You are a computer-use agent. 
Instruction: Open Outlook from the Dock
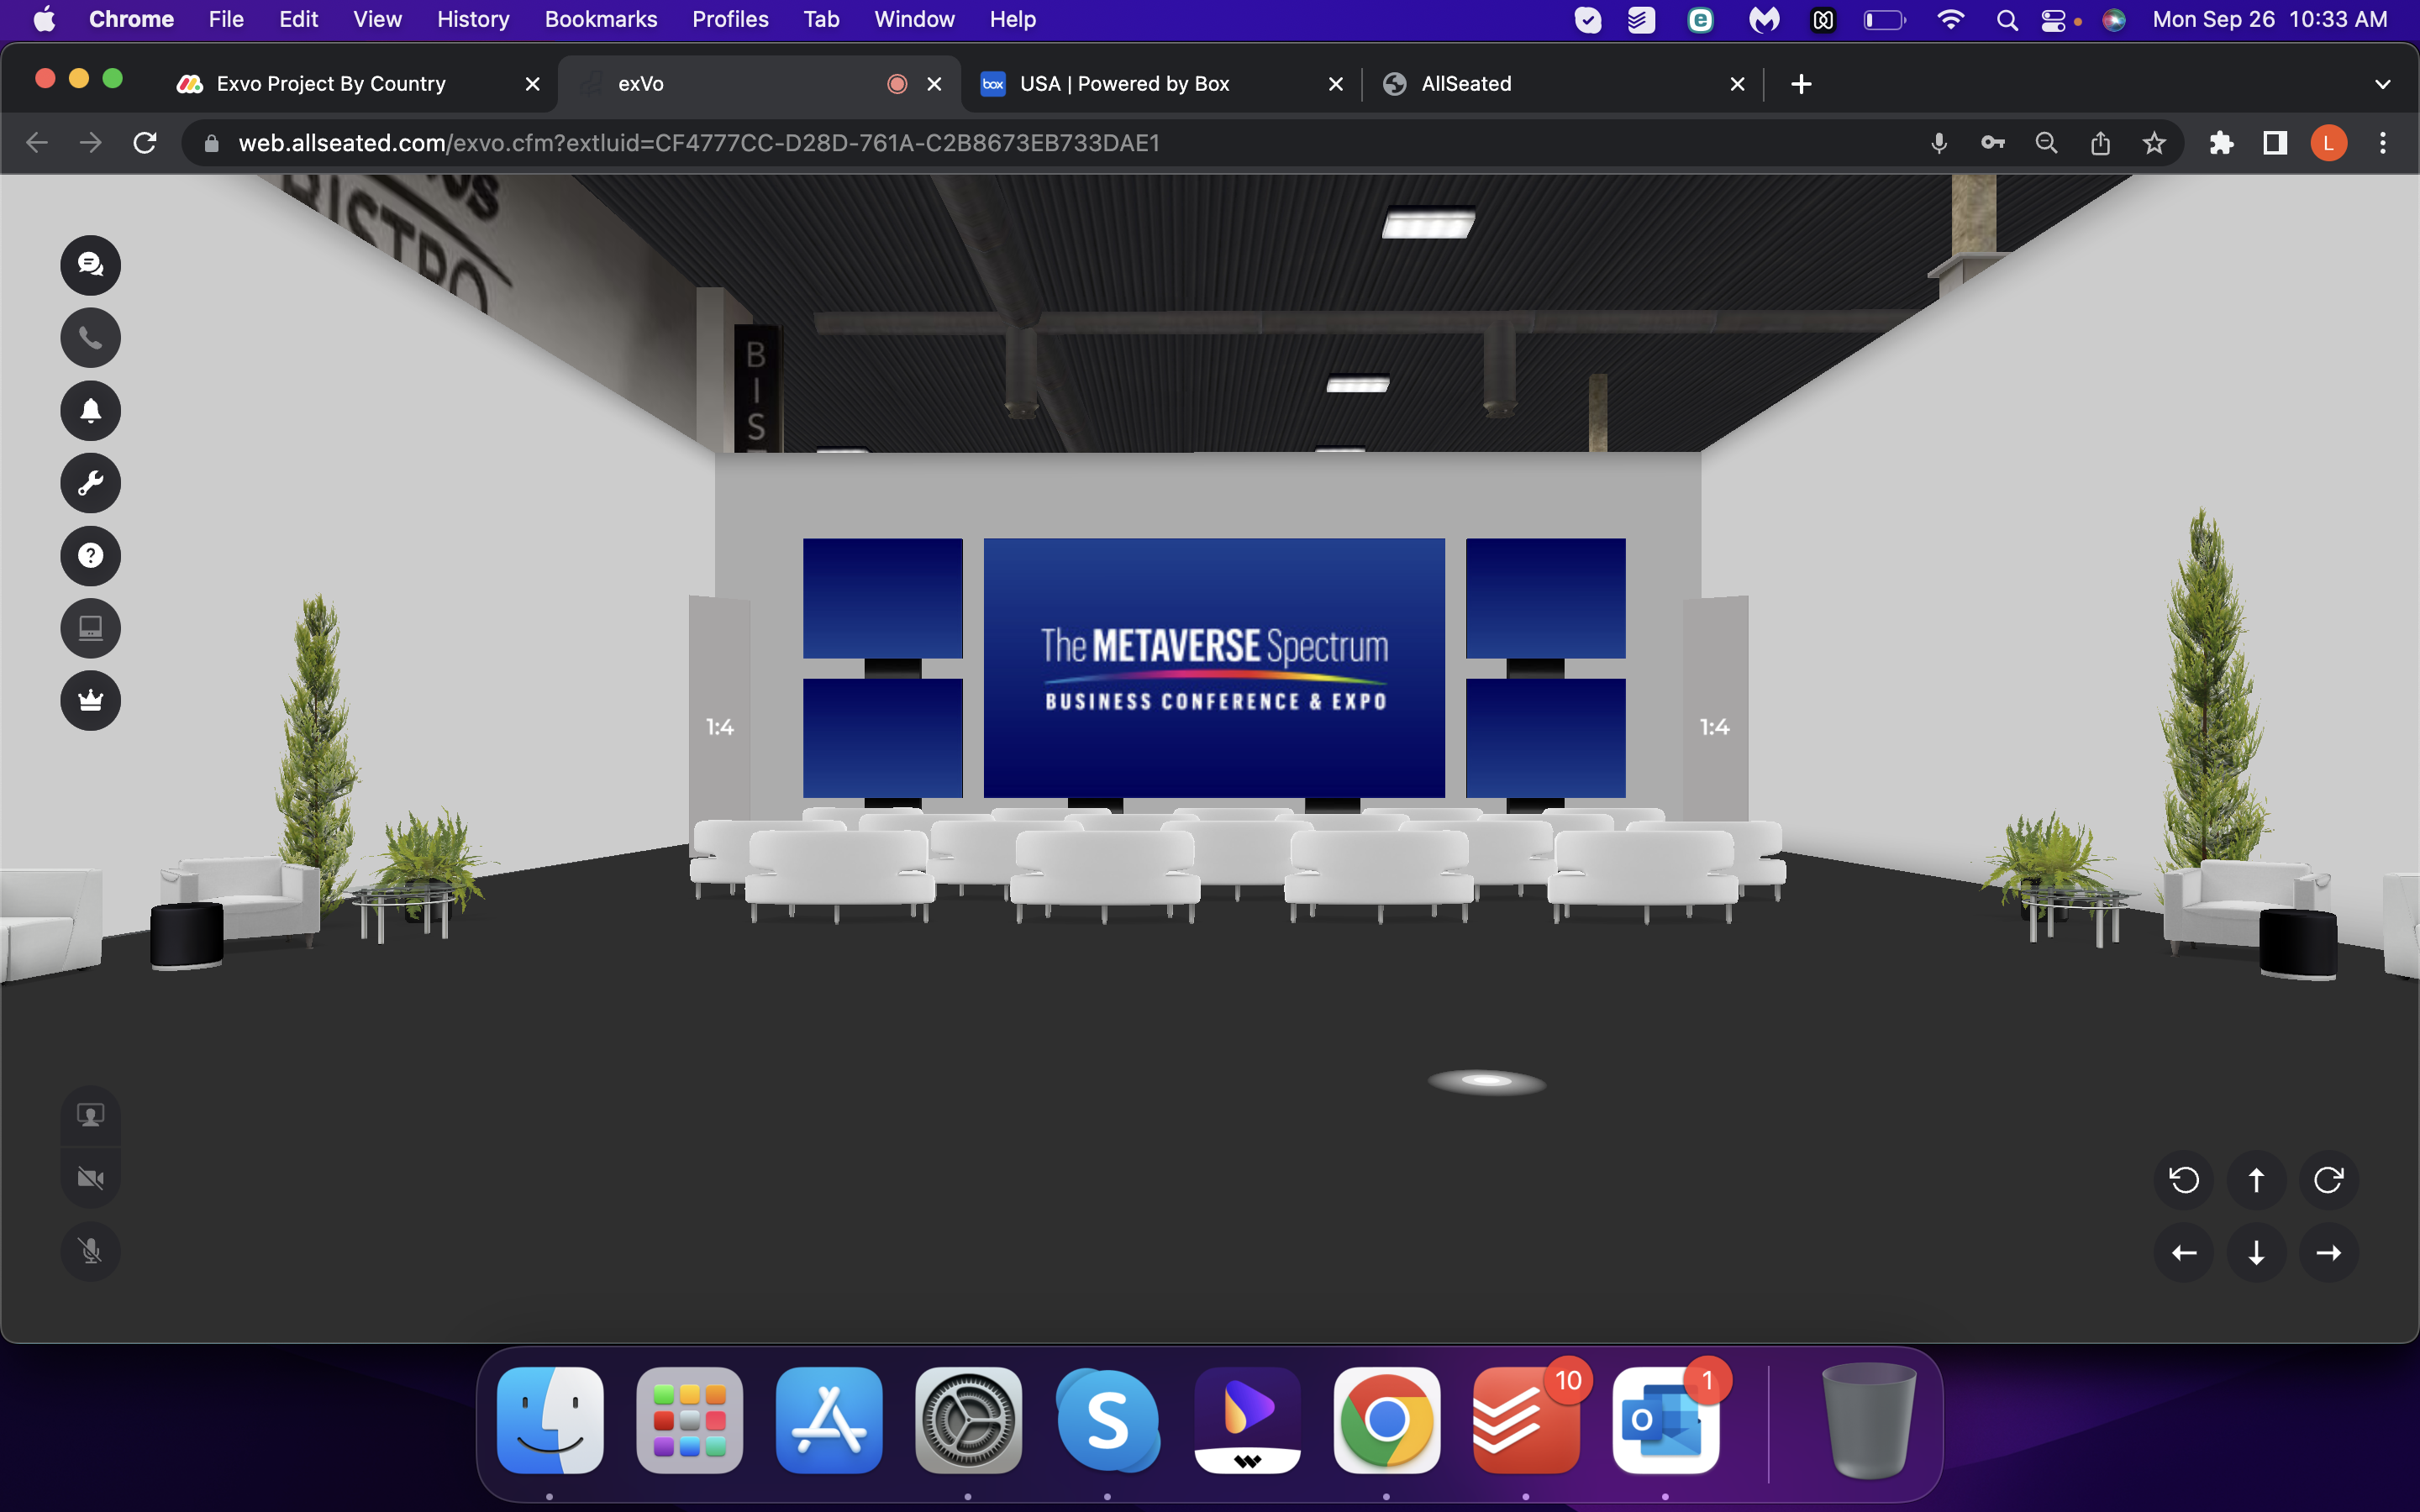click(1665, 1420)
